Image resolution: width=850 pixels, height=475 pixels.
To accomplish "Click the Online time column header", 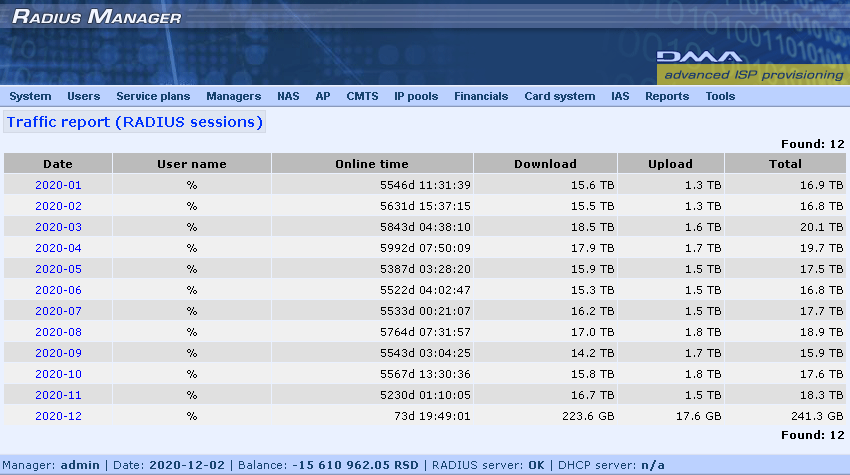I will (x=372, y=164).
